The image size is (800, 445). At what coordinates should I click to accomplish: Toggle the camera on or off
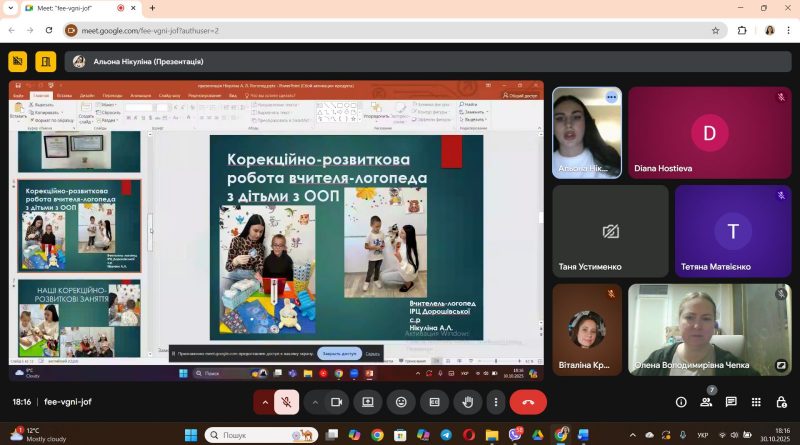tap(336, 402)
